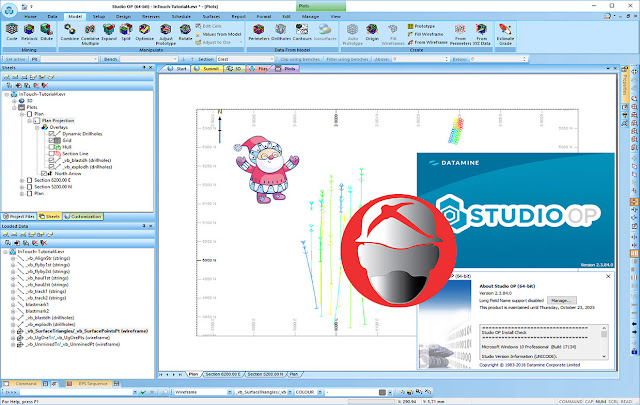The image size is (640, 405).
Task: Expand the 3D node in Sheets tree
Action: pyautogui.click(x=14, y=100)
